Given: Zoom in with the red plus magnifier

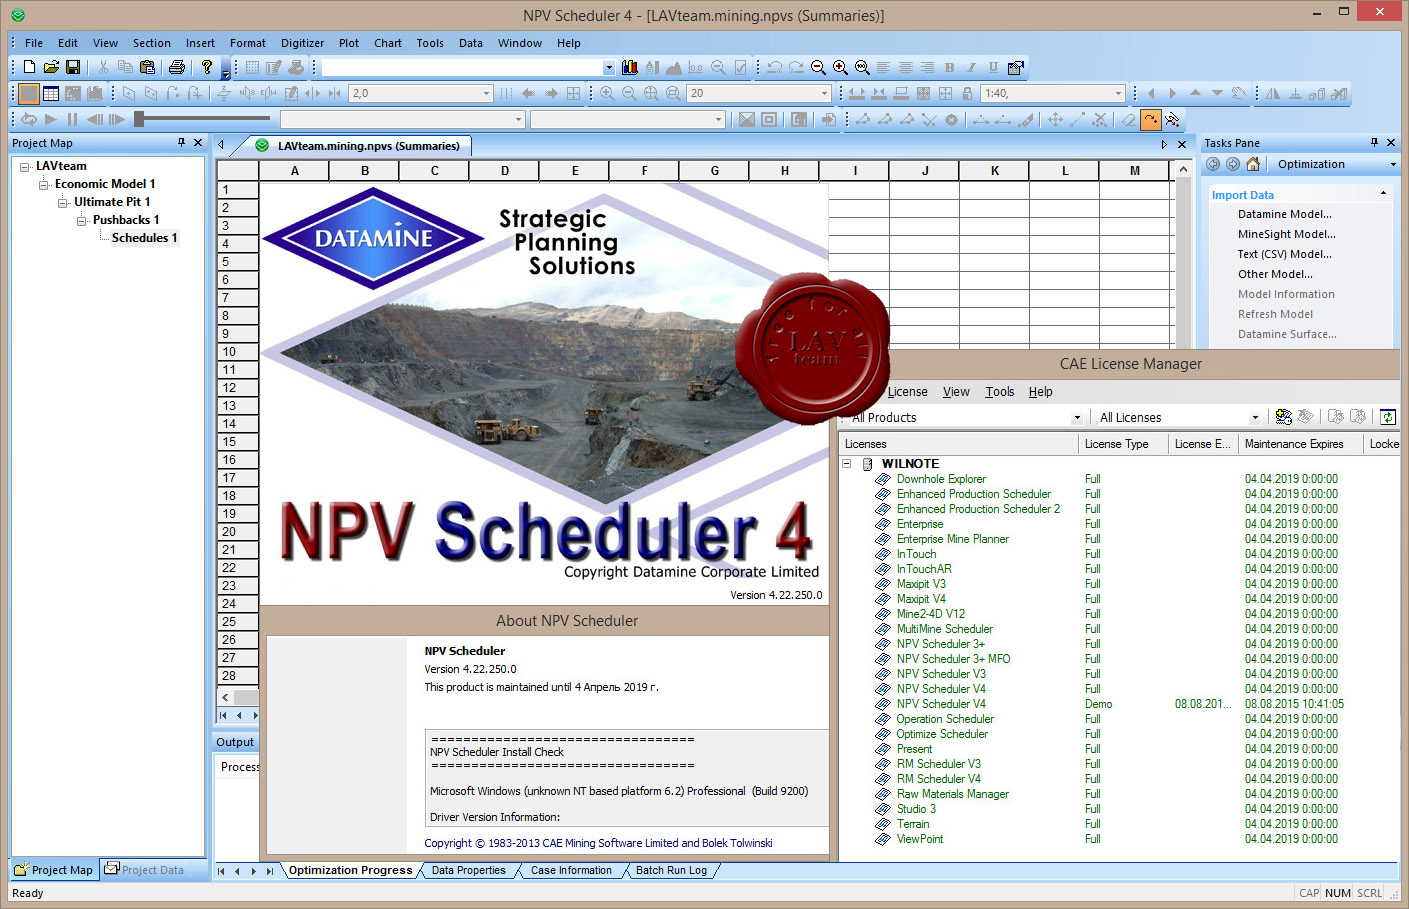Looking at the screenshot, I should [840, 67].
